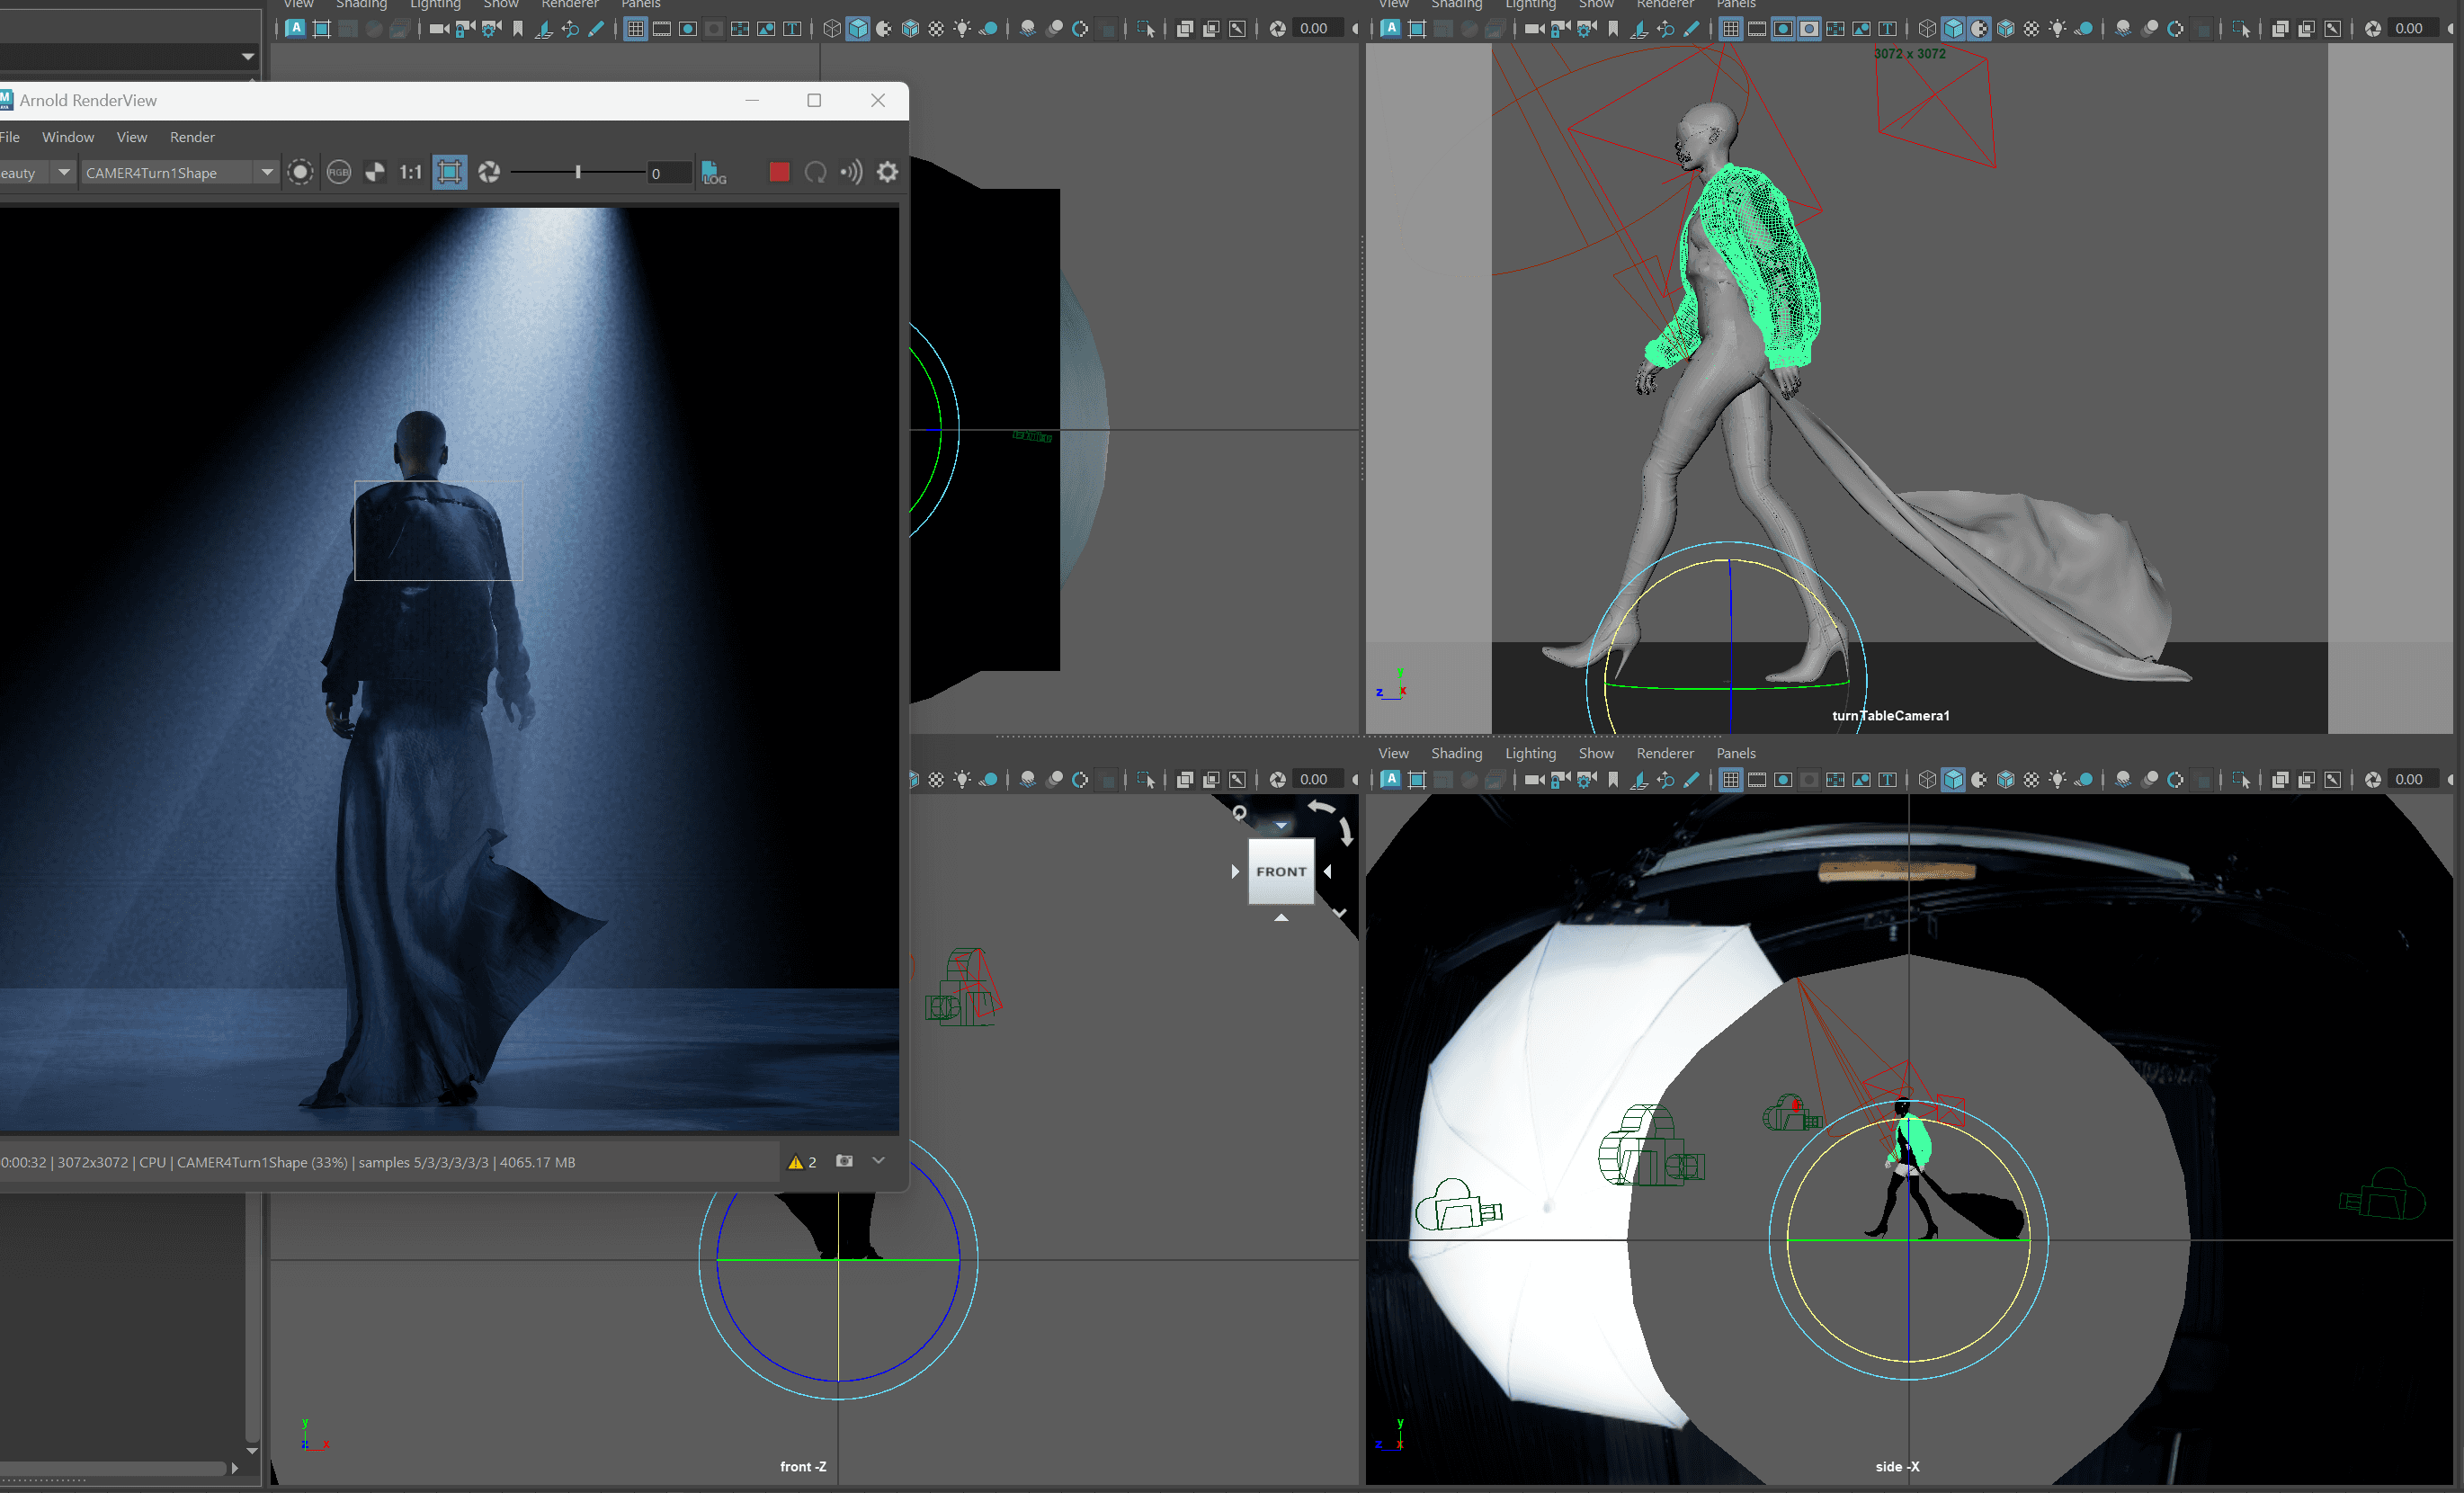Screen dimensions: 2464x1493
Task: Click the FRONT face of the view cube
Action: (x=1281, y=871)
